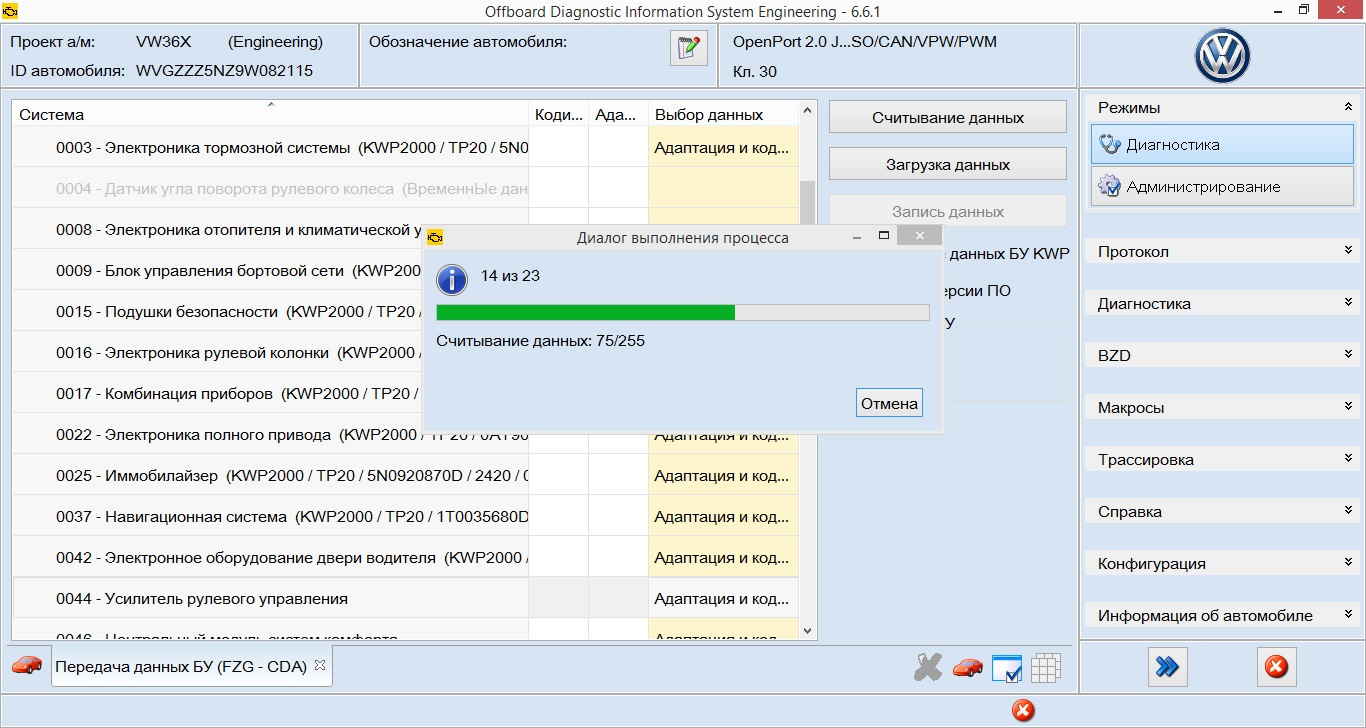
Task: Click the blue info icon beside 14 из 23
Action: 452,279
